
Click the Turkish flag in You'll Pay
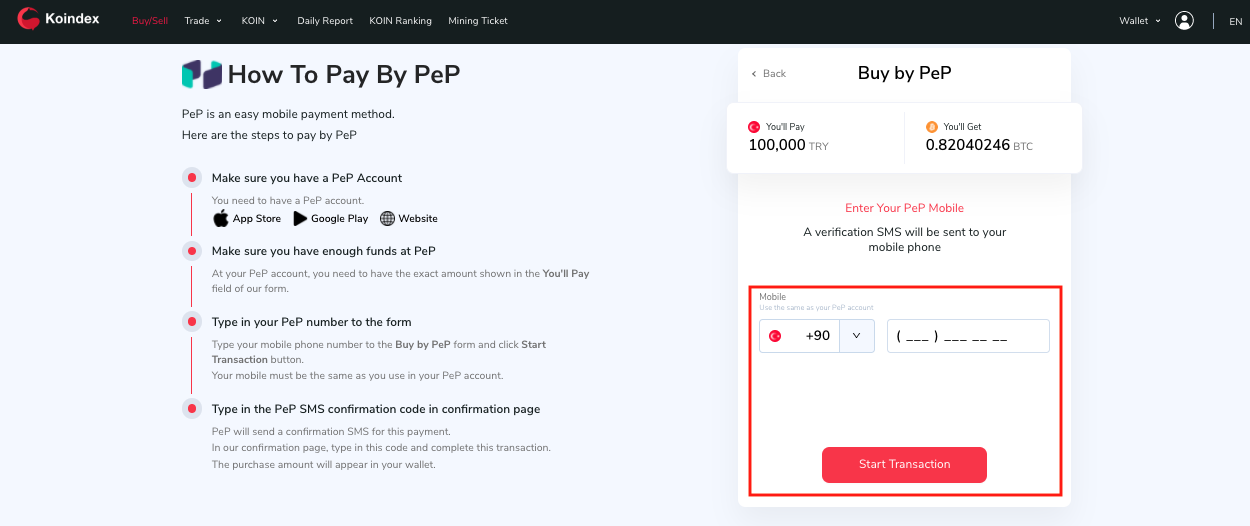click(x=754, y=127)
